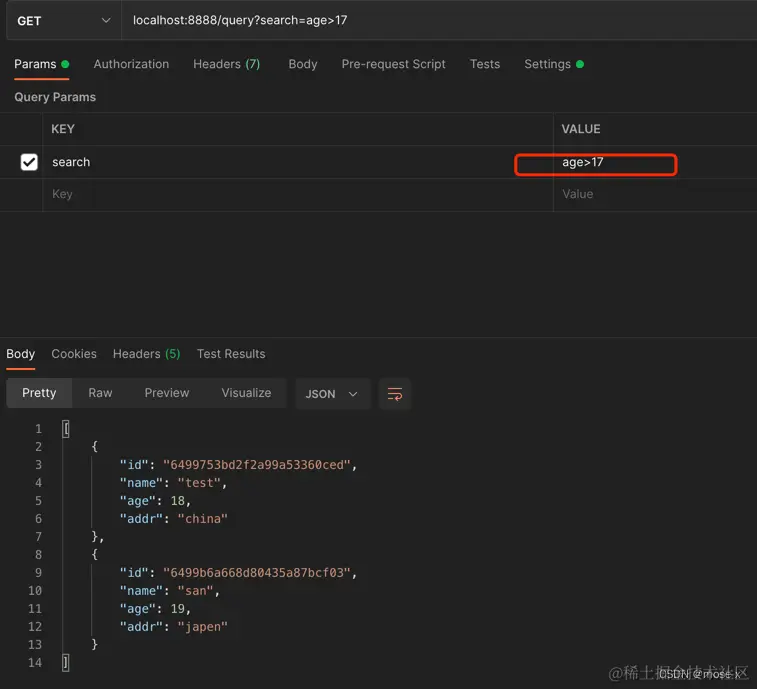Image resolution: width=757 pixels, height=689 pixels.
Task: Click line number 1 in response
Action: (x=38, y=429)
